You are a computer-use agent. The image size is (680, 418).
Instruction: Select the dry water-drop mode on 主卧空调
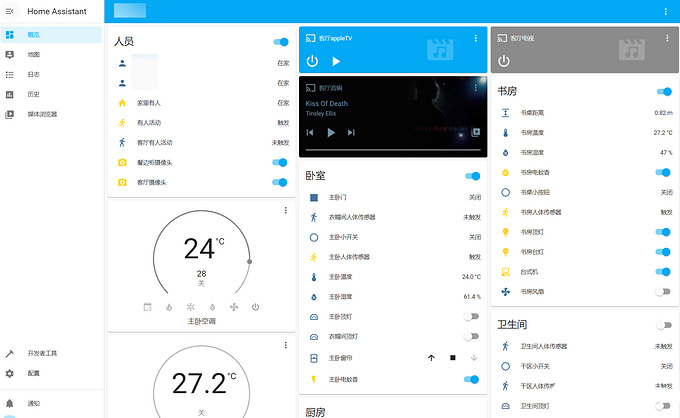pos(212,307)
